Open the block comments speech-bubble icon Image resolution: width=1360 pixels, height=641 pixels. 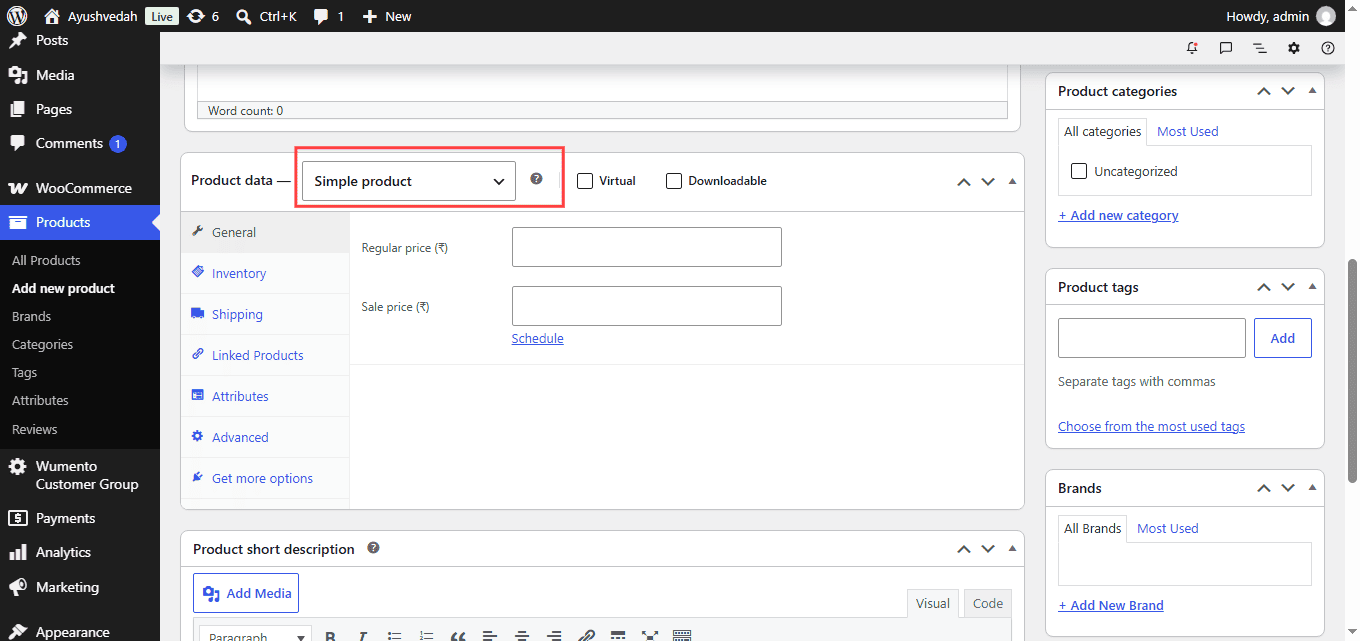(x=1226, y=48)
